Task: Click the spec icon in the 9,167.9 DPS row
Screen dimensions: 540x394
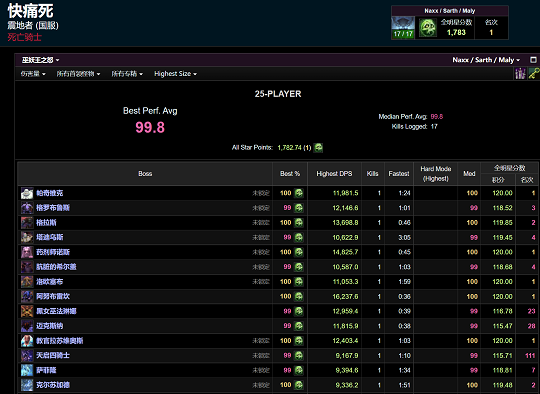Action: click(x=299, y=355)
